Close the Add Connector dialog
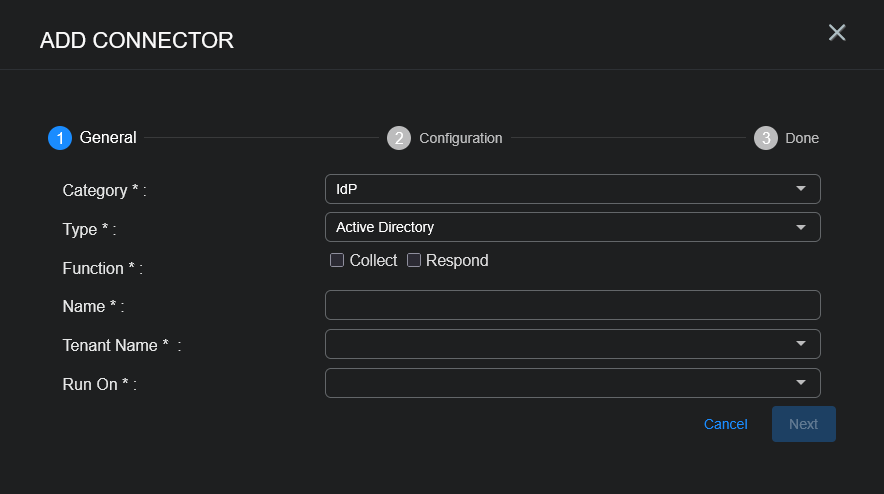884x494 pixels. click(x=837, y=33)
